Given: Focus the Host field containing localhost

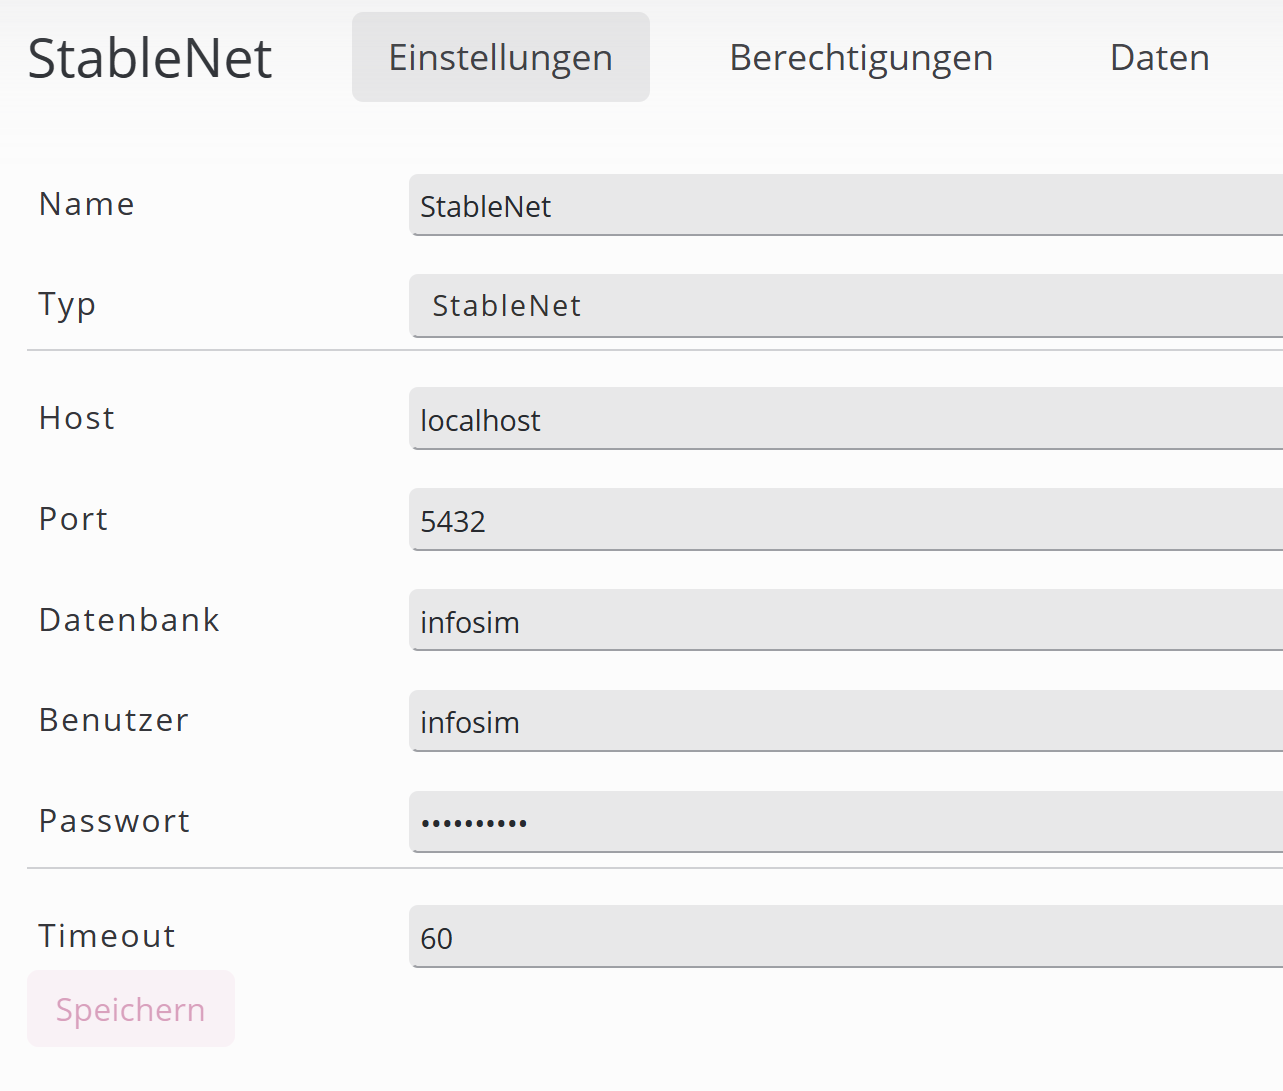Looking at the screenshot, I should [x=846, y=420].
